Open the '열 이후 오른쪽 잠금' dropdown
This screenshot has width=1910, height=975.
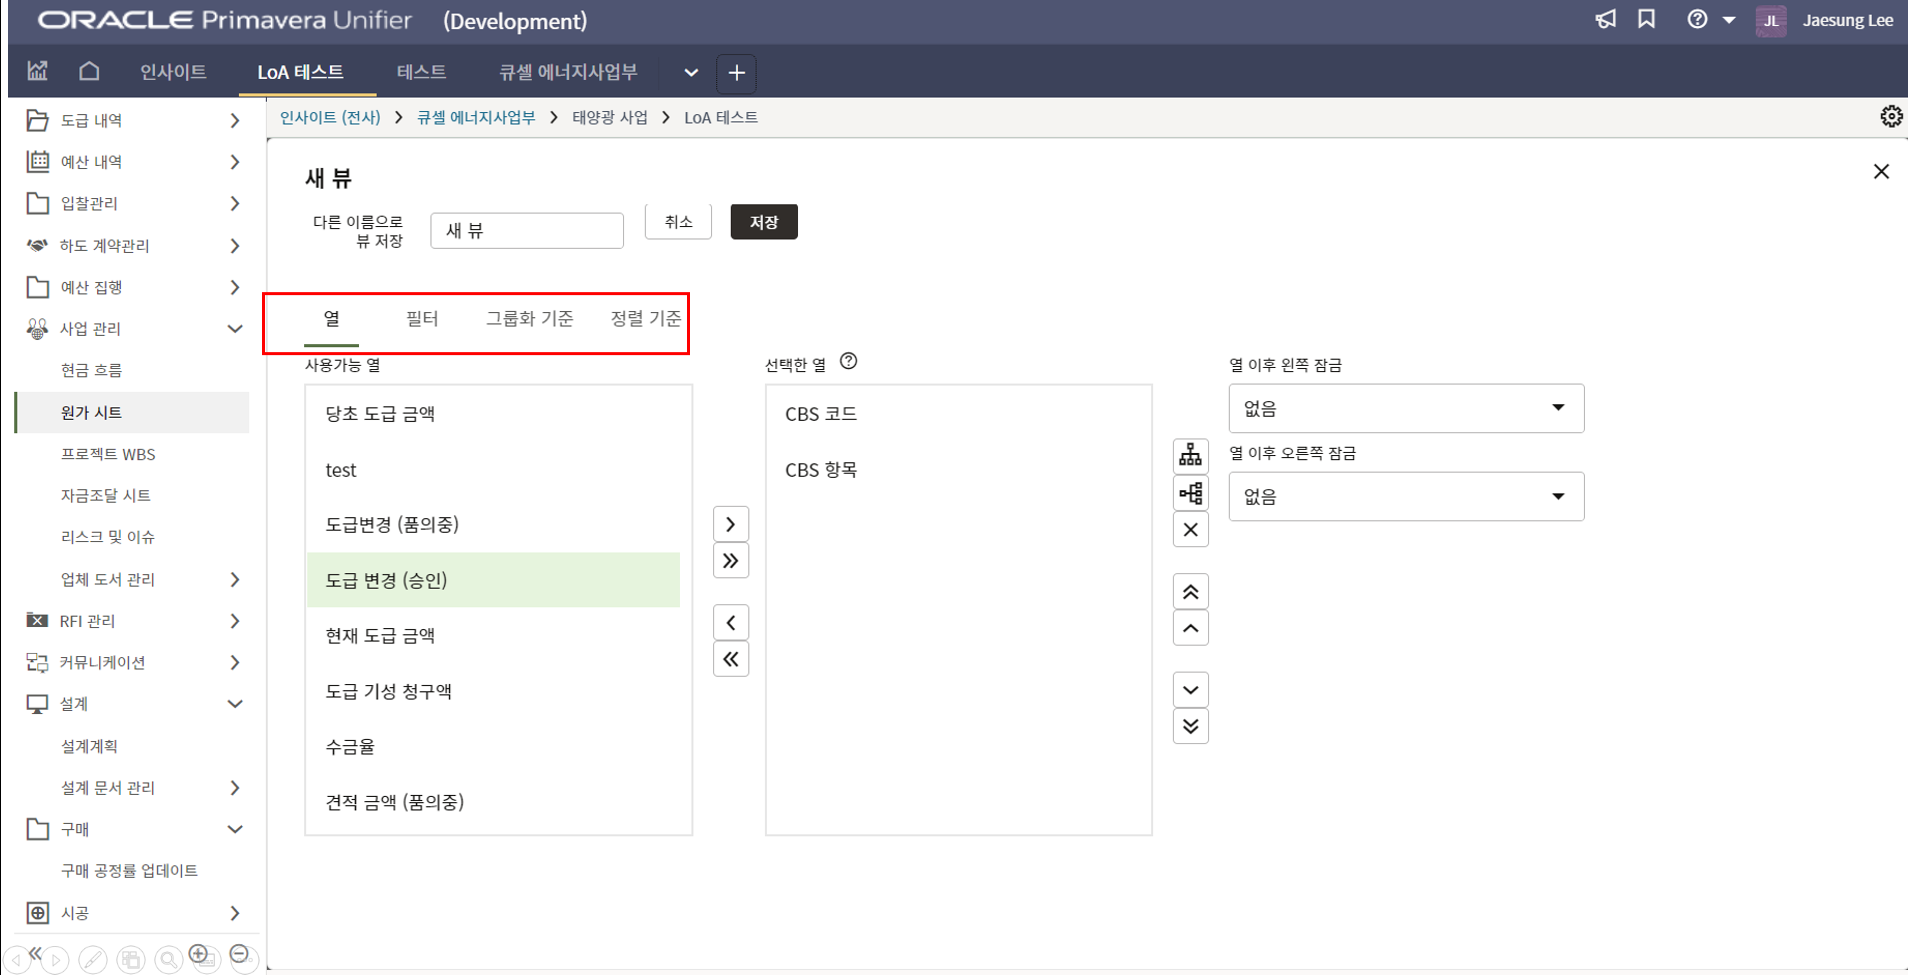(1405, 497)
